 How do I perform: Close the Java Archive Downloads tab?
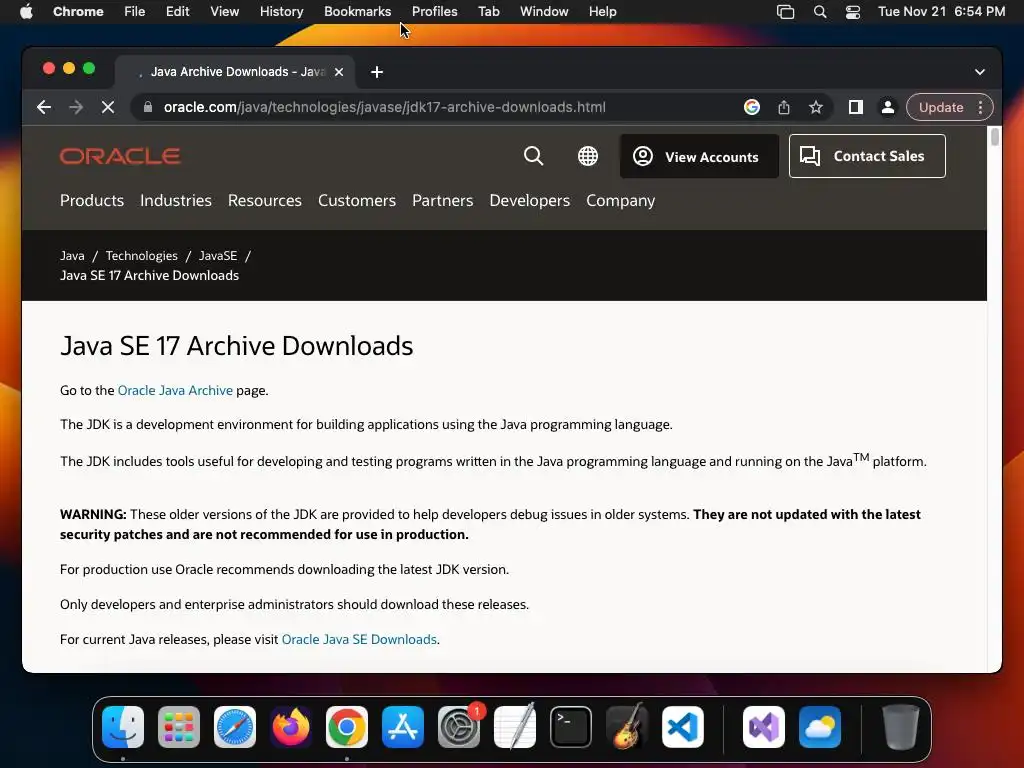[x=339, y=72]
